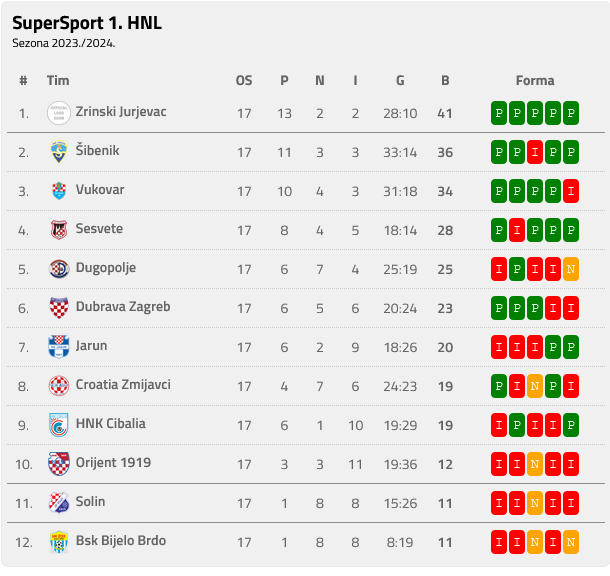Click the SuperSport 1. HNL title
This screenshot has height=576, width=610.
tap(87, 23)
